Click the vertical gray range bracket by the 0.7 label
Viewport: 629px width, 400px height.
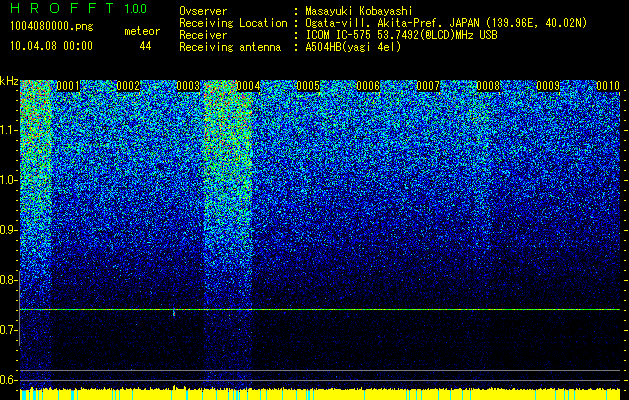click(20, 308)
